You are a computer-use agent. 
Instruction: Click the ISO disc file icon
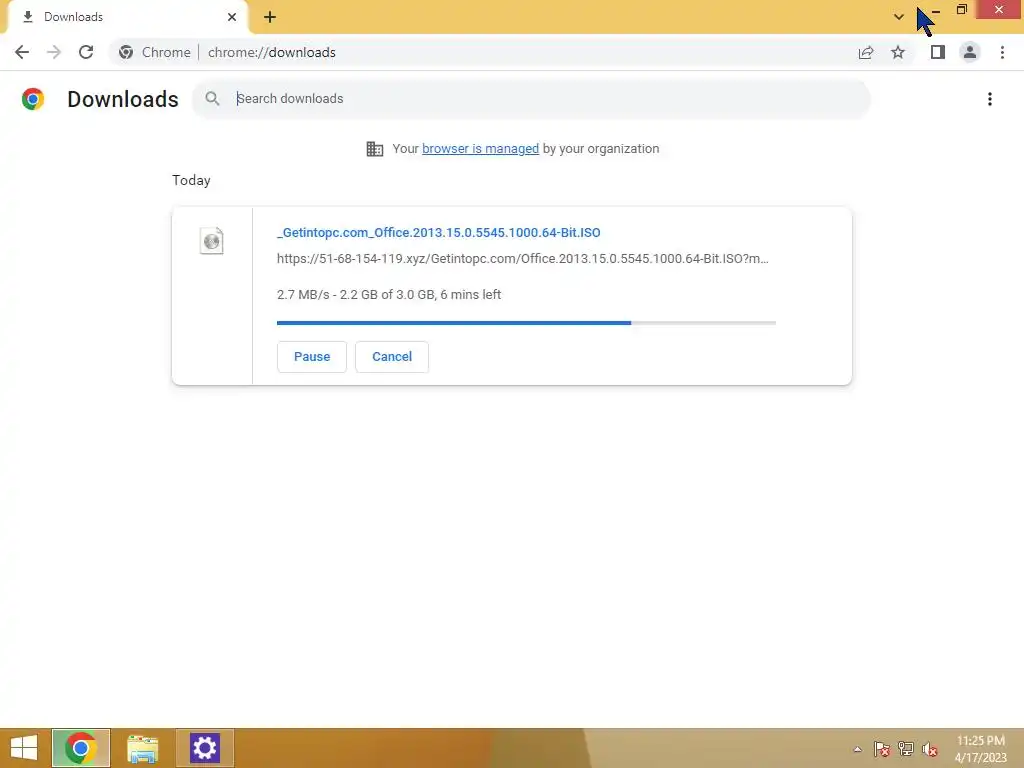(212, 241)
